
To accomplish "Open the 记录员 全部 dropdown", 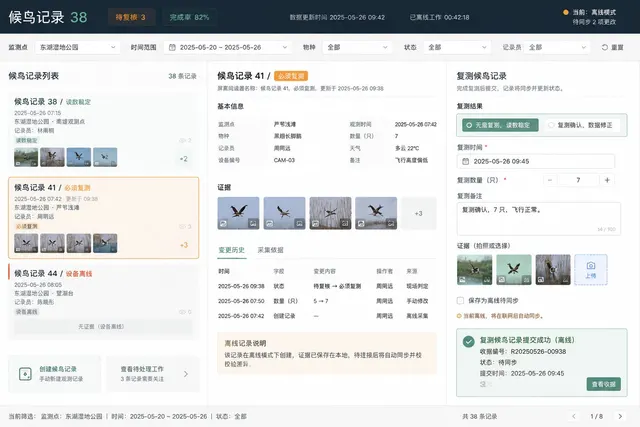I will pyautogui.click(x=556, y=47).
